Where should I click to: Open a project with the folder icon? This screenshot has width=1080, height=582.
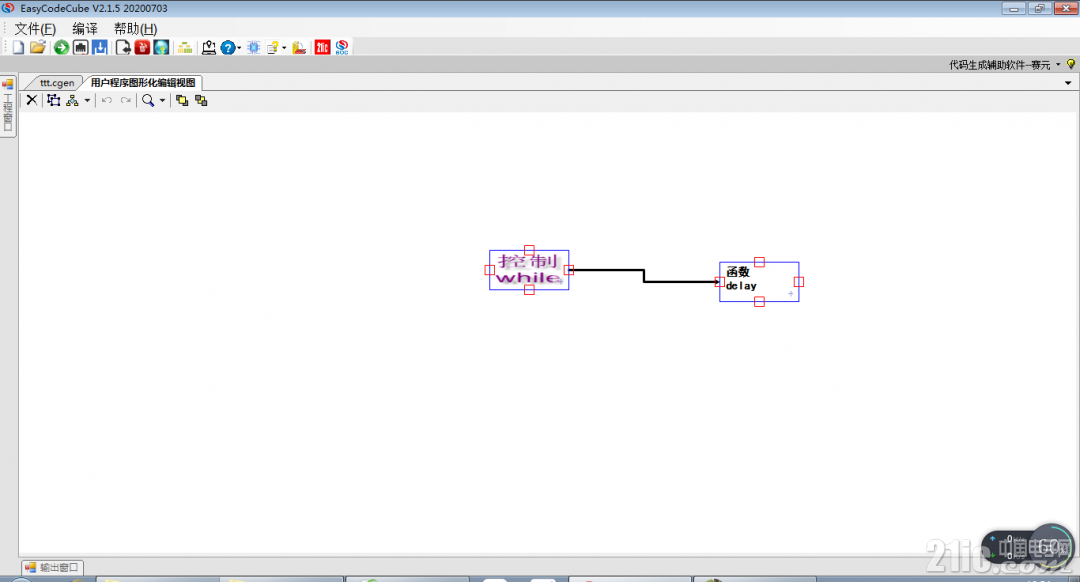tap(38, 47)
